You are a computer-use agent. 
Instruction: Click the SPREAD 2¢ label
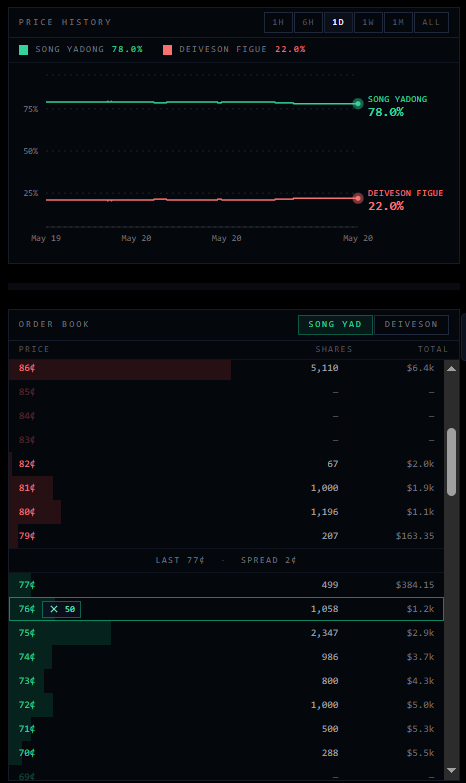tap(269, 560)
